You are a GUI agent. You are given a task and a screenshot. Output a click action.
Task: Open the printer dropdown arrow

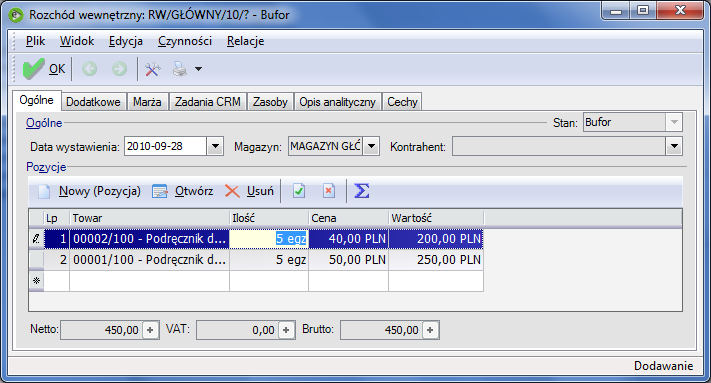coord(198,69)
